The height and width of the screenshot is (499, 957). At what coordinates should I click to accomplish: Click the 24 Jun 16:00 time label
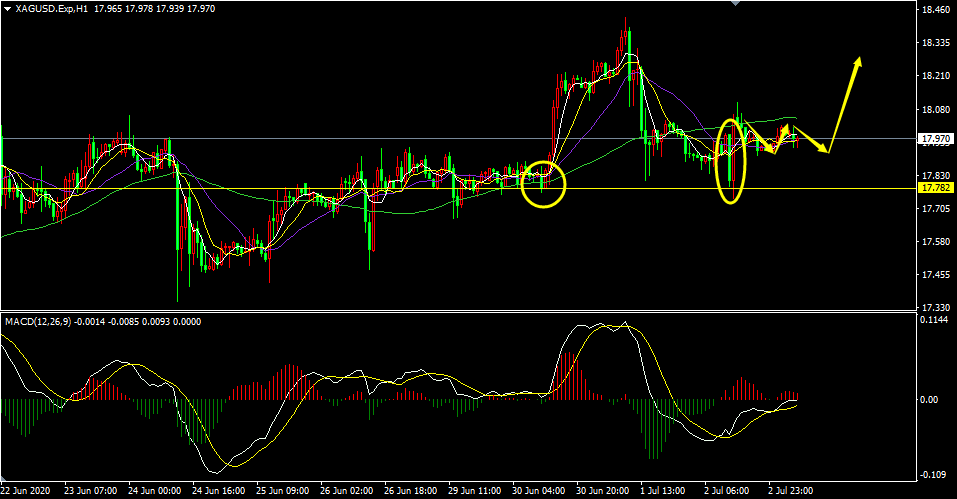click(218, 490)
